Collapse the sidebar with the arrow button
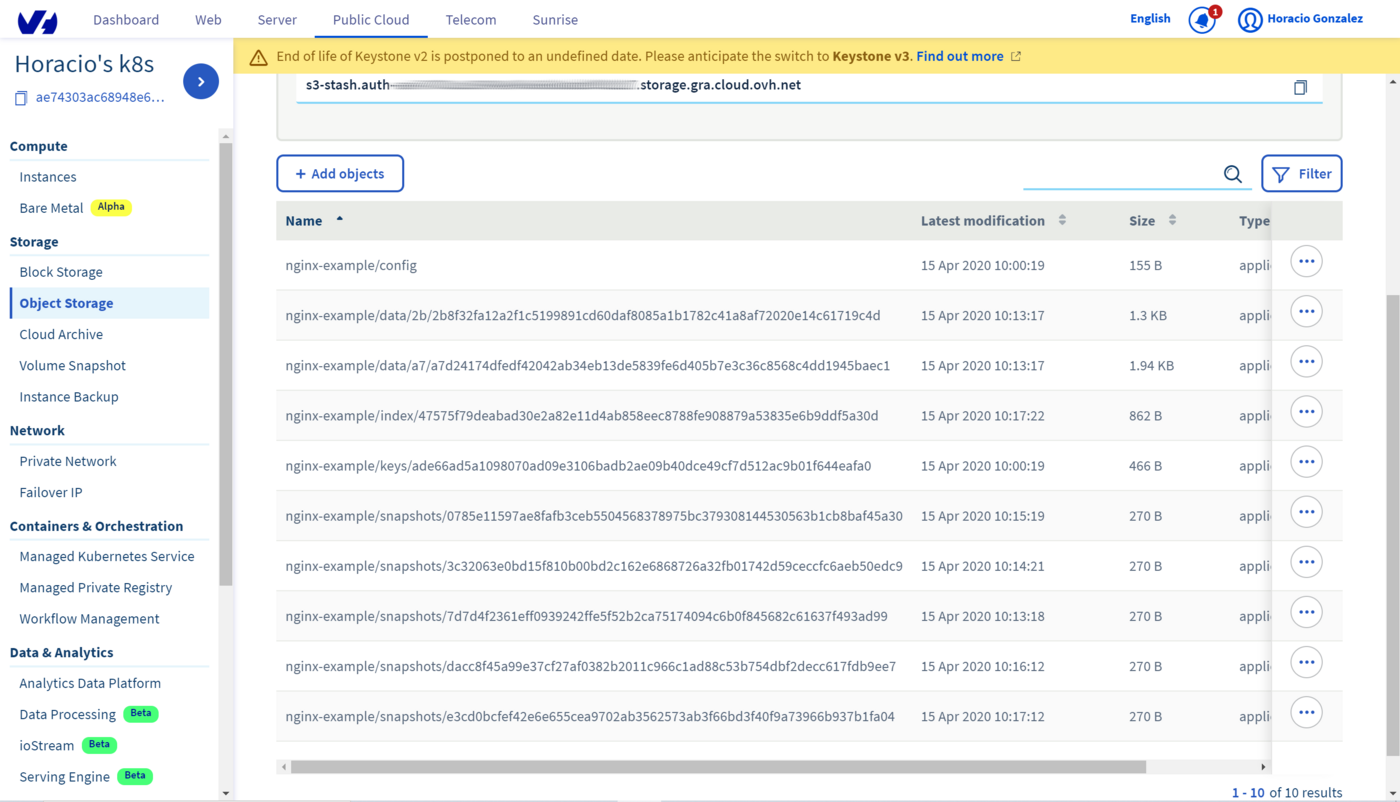 pyautogui.click(x=201, y=81)
